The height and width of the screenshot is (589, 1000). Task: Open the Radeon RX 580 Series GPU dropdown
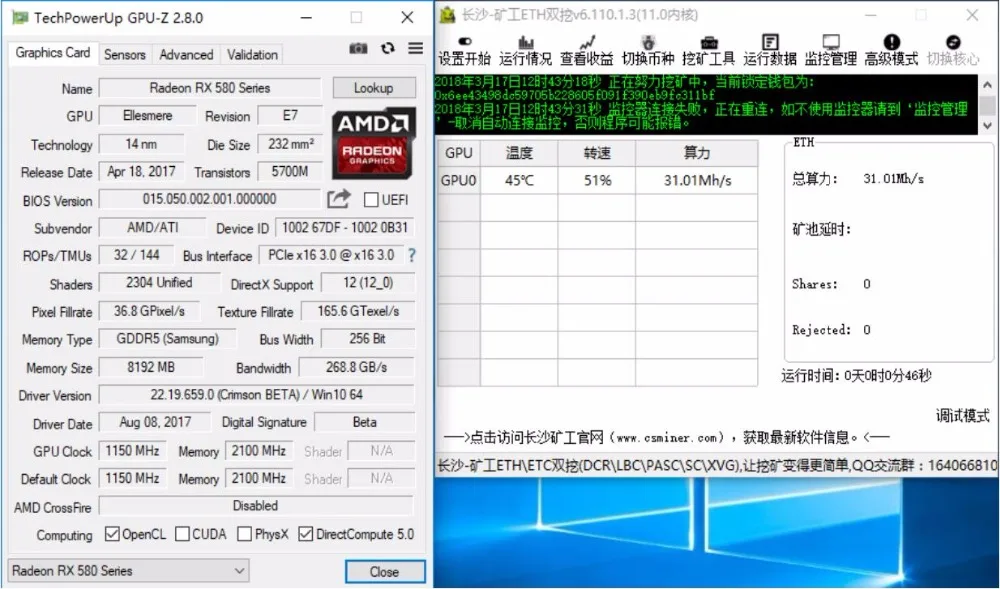[x=128, y=571]
